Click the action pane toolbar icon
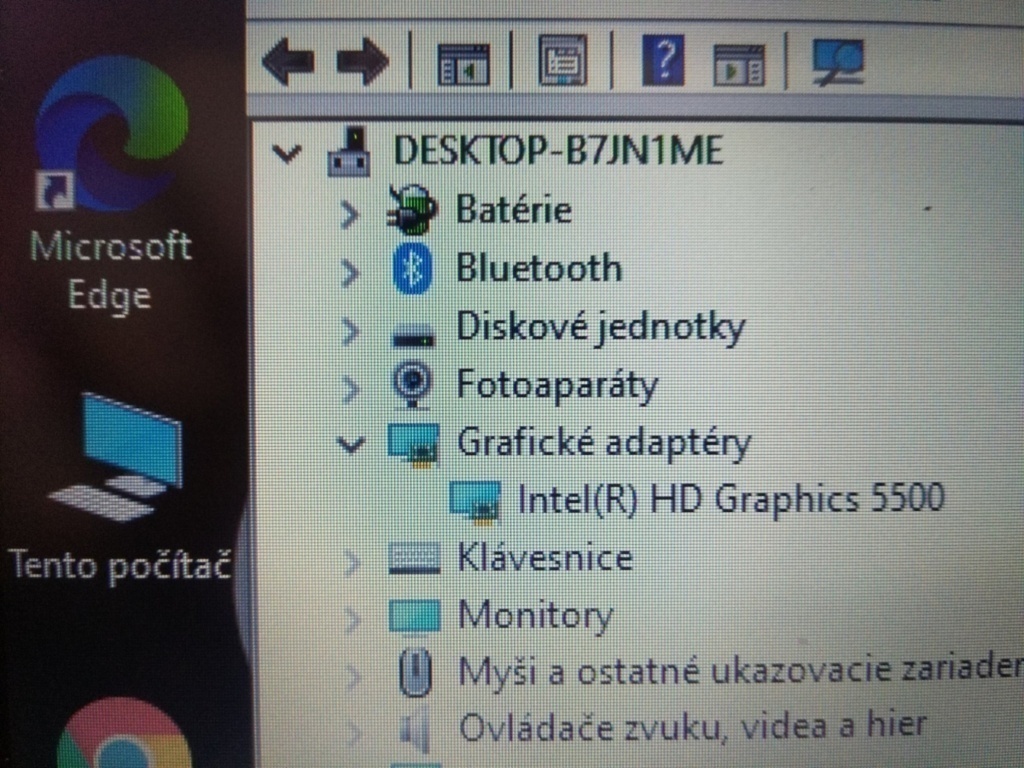Image resolution: width=1024 pixels, height=768 pixels. (738, 65)
